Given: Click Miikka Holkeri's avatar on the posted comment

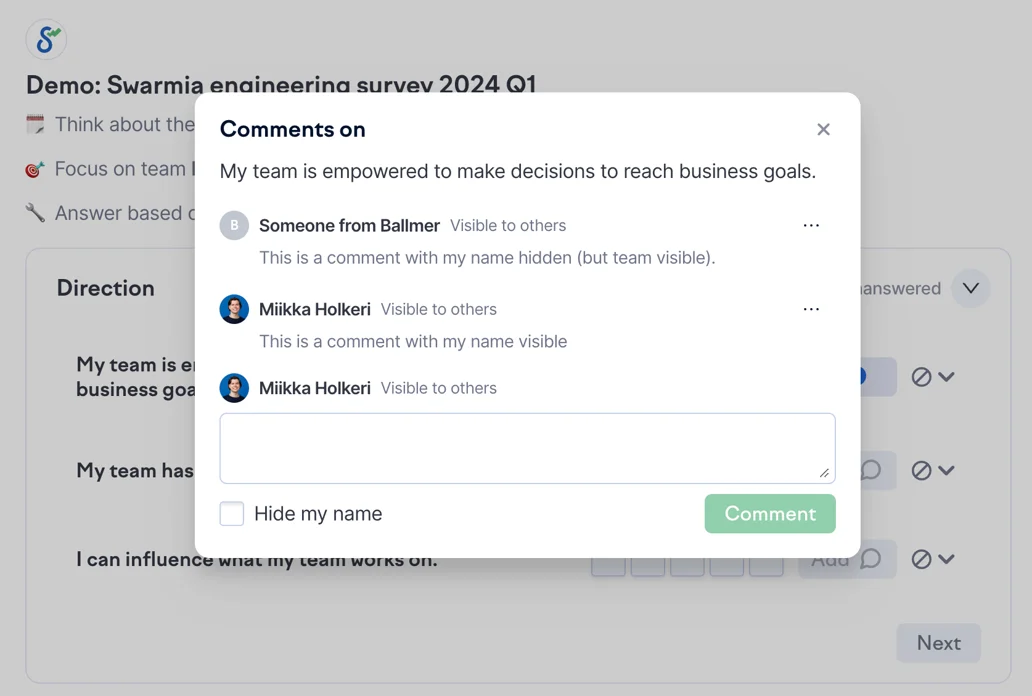Looking at the screenshot, I should [234, 309].
